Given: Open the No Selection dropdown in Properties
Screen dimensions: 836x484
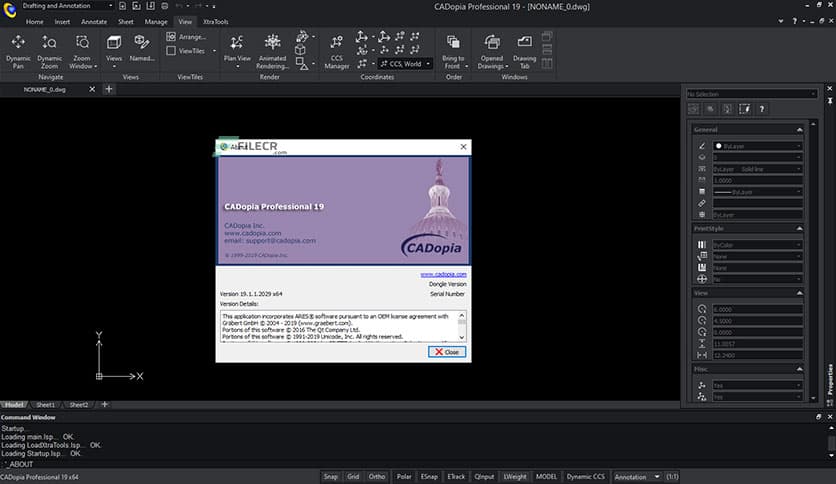Looking at the screenshot, I should [x=751, y=94].
